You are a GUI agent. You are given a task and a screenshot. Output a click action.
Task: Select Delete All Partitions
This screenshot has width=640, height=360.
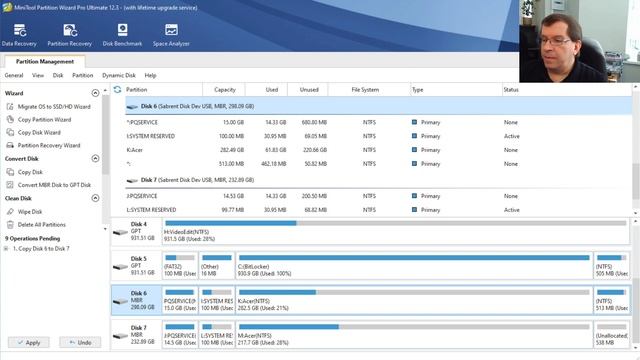pos(41,224)
